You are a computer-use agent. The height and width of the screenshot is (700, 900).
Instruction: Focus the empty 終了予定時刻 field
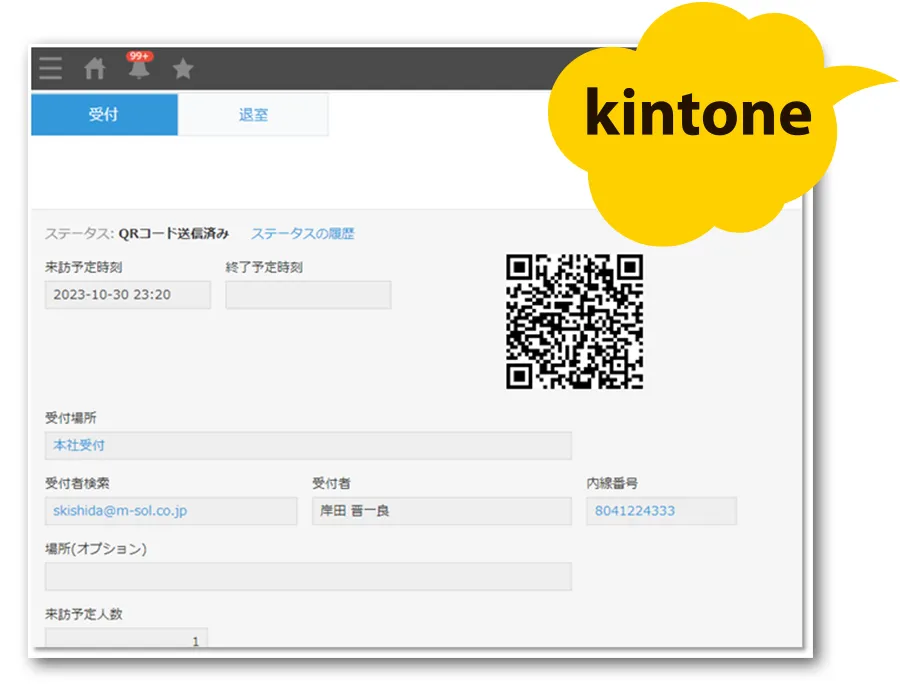308,295
